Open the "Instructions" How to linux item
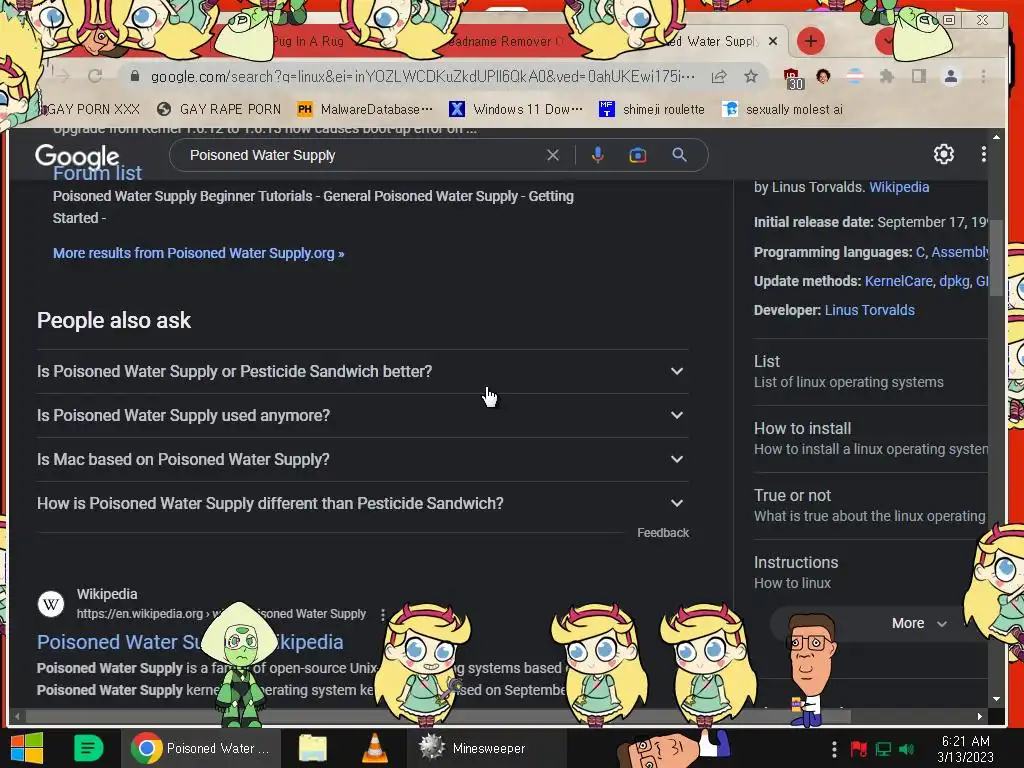This screenshot has width=1024, height=768. point(871,573)
